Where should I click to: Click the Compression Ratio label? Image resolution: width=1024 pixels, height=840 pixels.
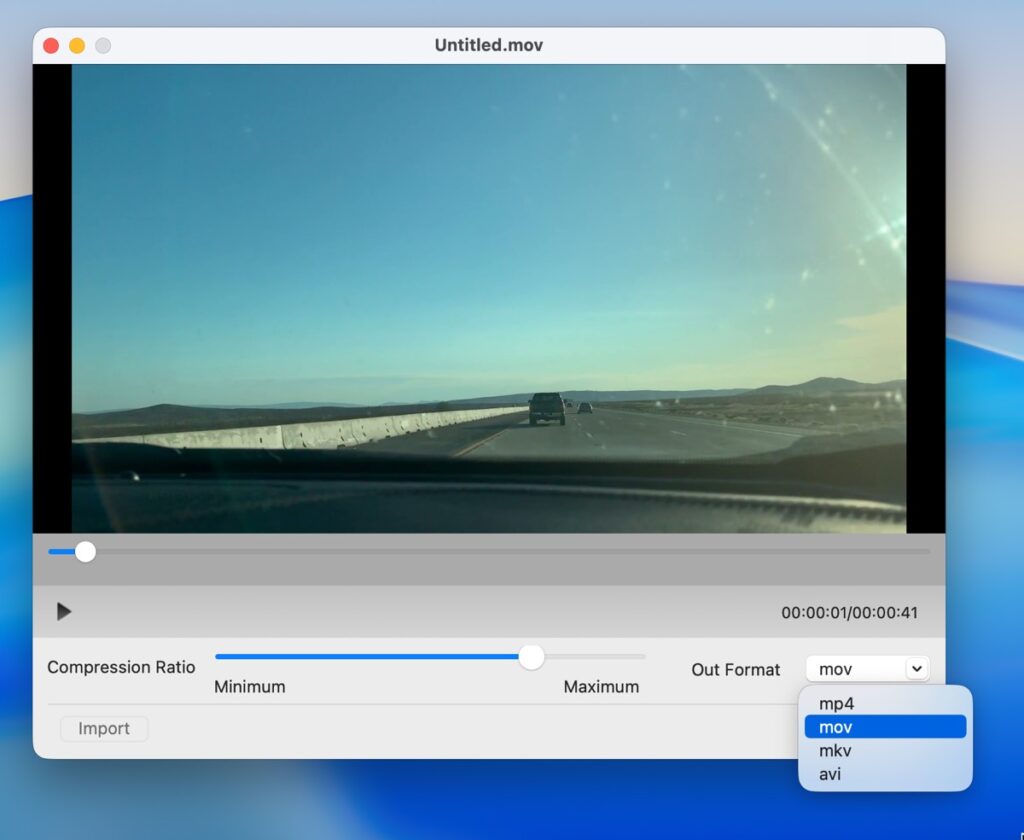[x=121, y=667]
